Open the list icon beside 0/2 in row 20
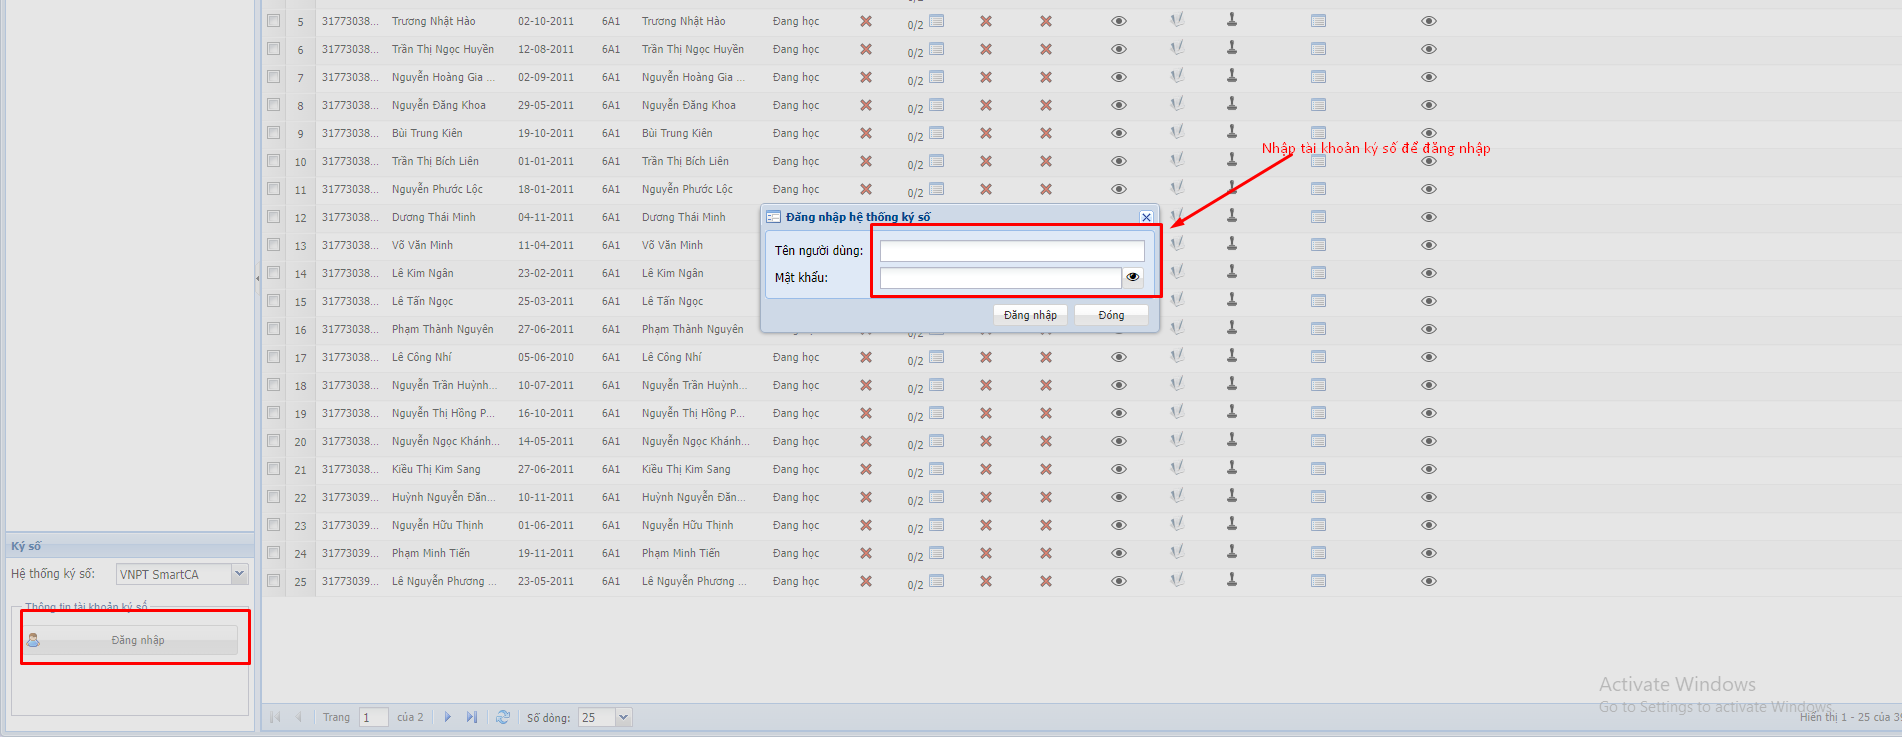 click(x=937, y=440)
